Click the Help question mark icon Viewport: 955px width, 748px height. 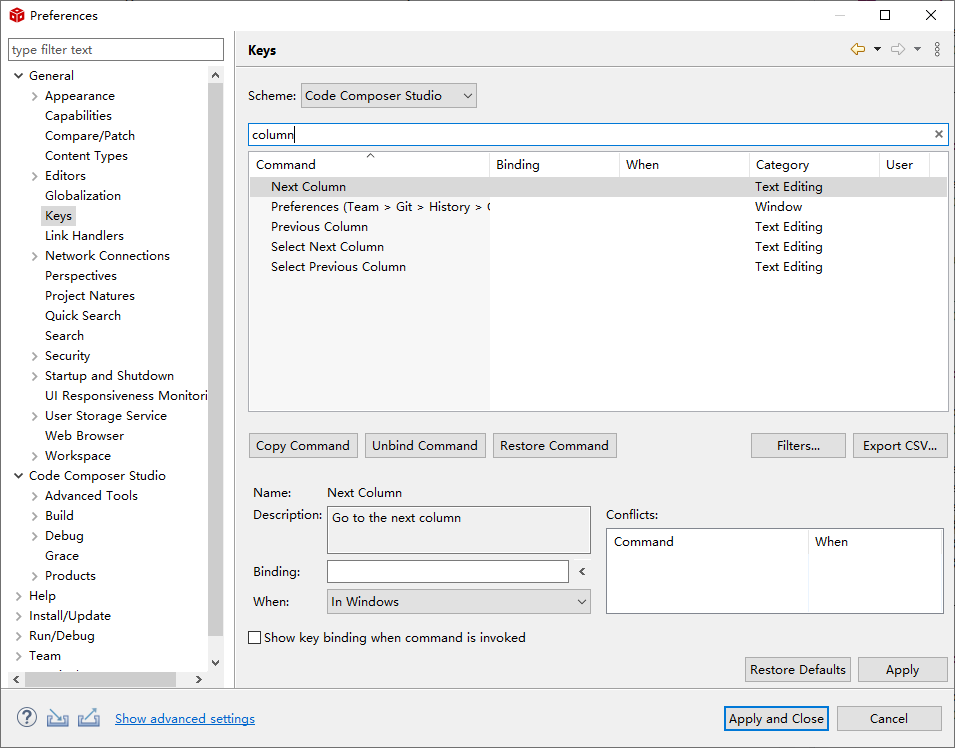pyautogui.click(x=27, y=718)
